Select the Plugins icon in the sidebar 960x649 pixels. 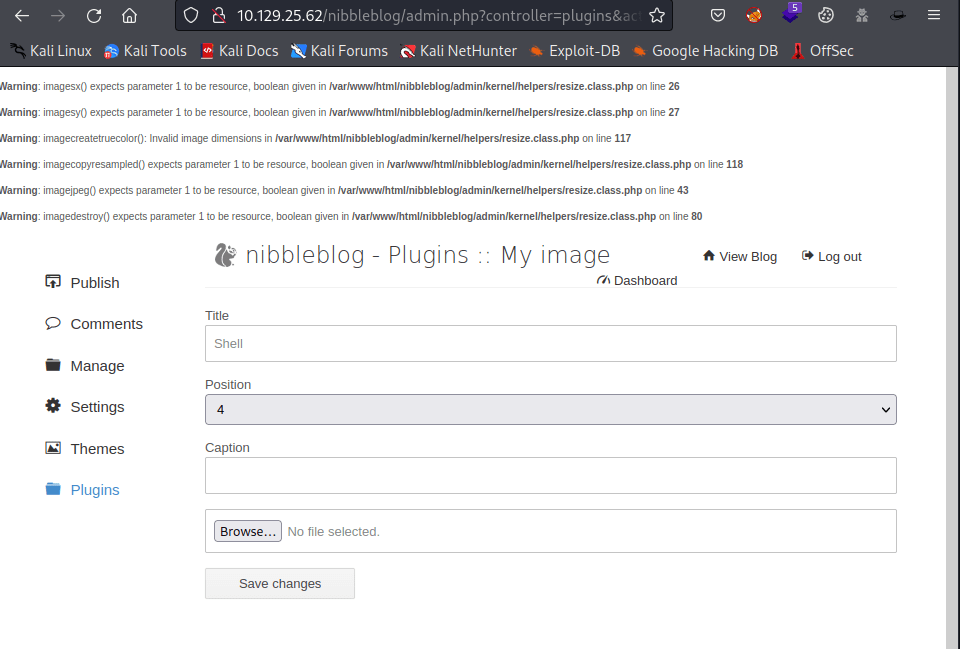point(53,489)
